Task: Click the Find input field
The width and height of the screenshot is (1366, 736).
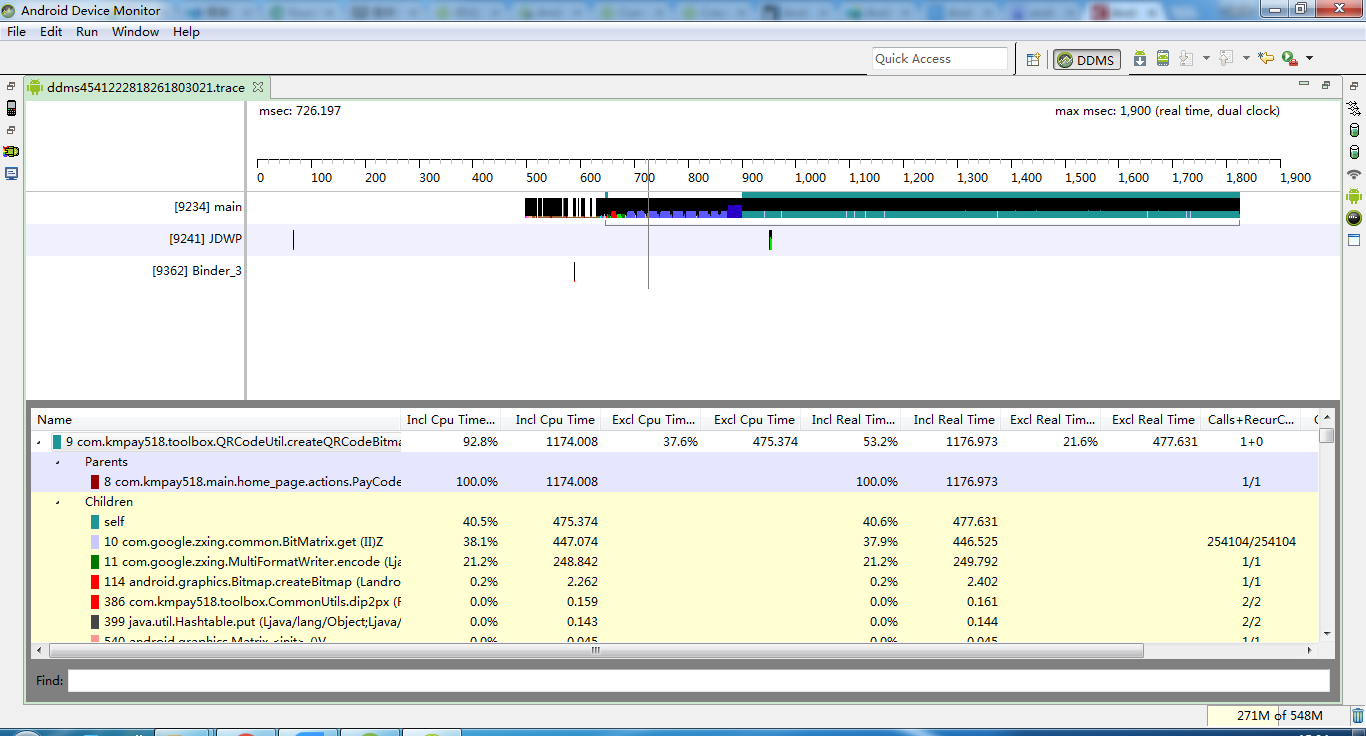Action: (698, 681)
